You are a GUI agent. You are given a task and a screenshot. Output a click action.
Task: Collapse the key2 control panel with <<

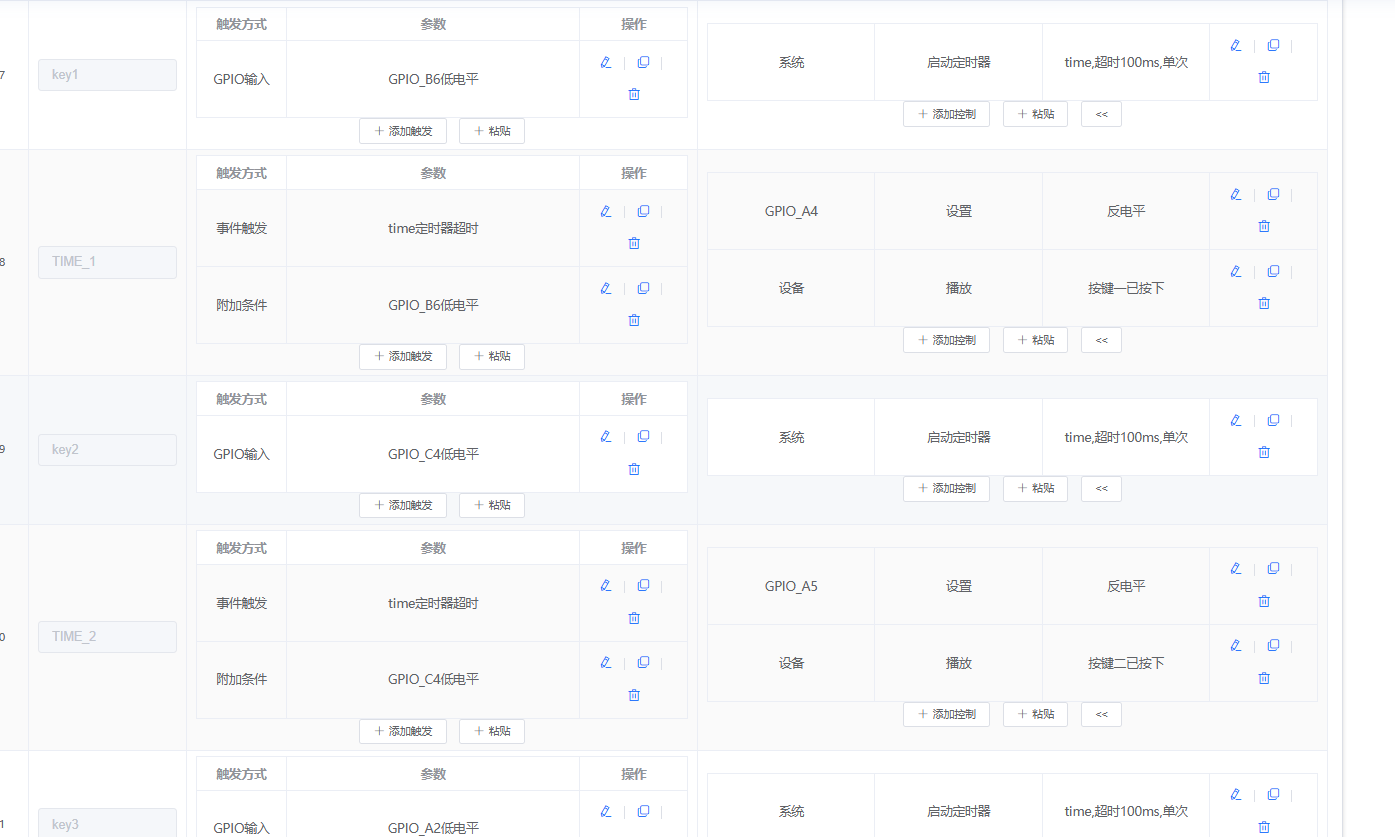1100,488
